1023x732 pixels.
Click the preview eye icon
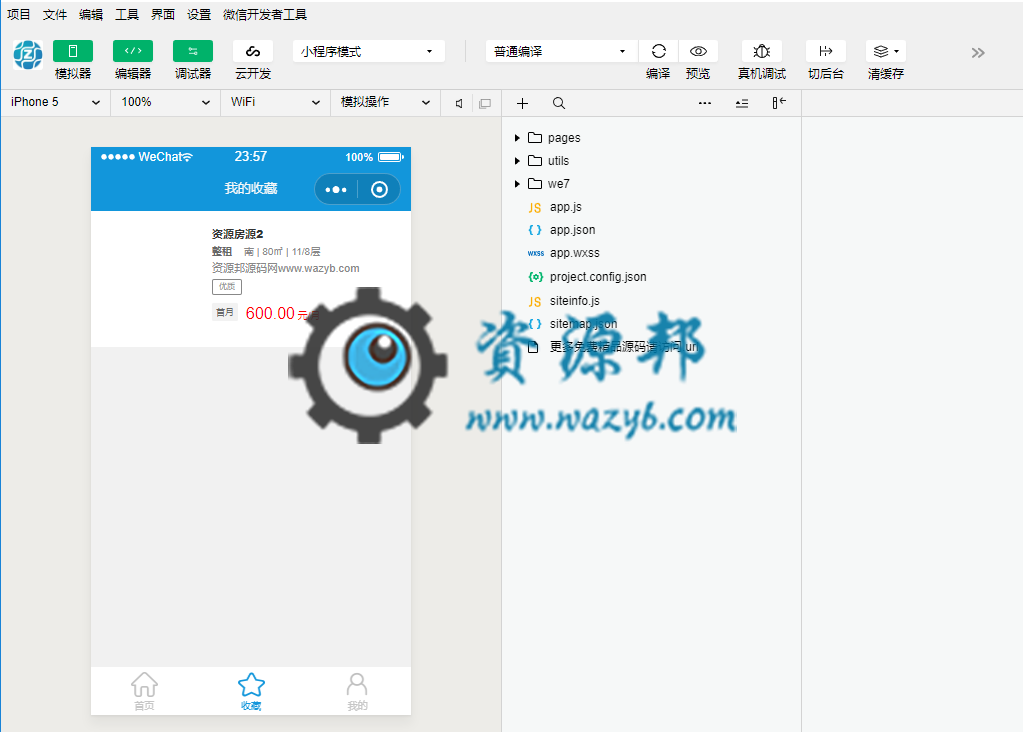click(698, 52)
